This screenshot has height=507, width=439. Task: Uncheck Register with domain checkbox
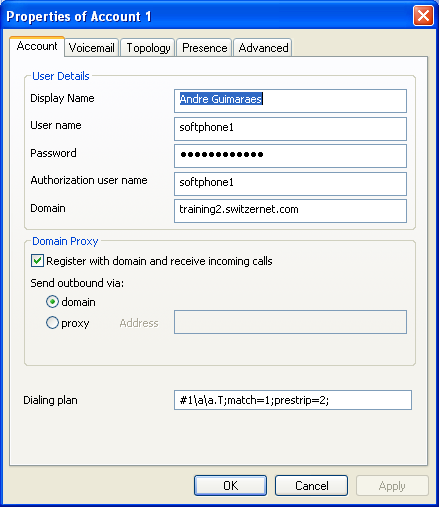(x=37, y=261)
